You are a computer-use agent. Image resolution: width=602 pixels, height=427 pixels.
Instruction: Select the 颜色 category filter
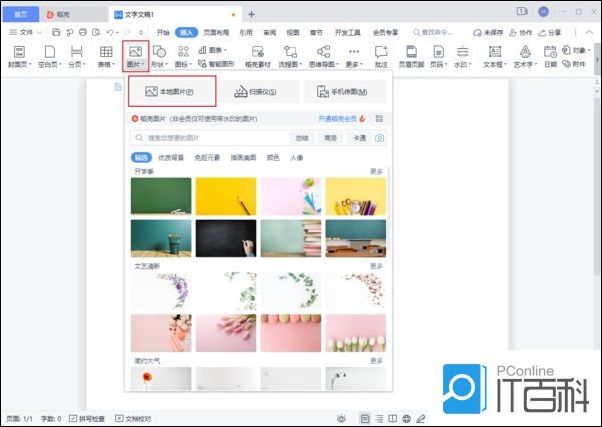point(273,157)
